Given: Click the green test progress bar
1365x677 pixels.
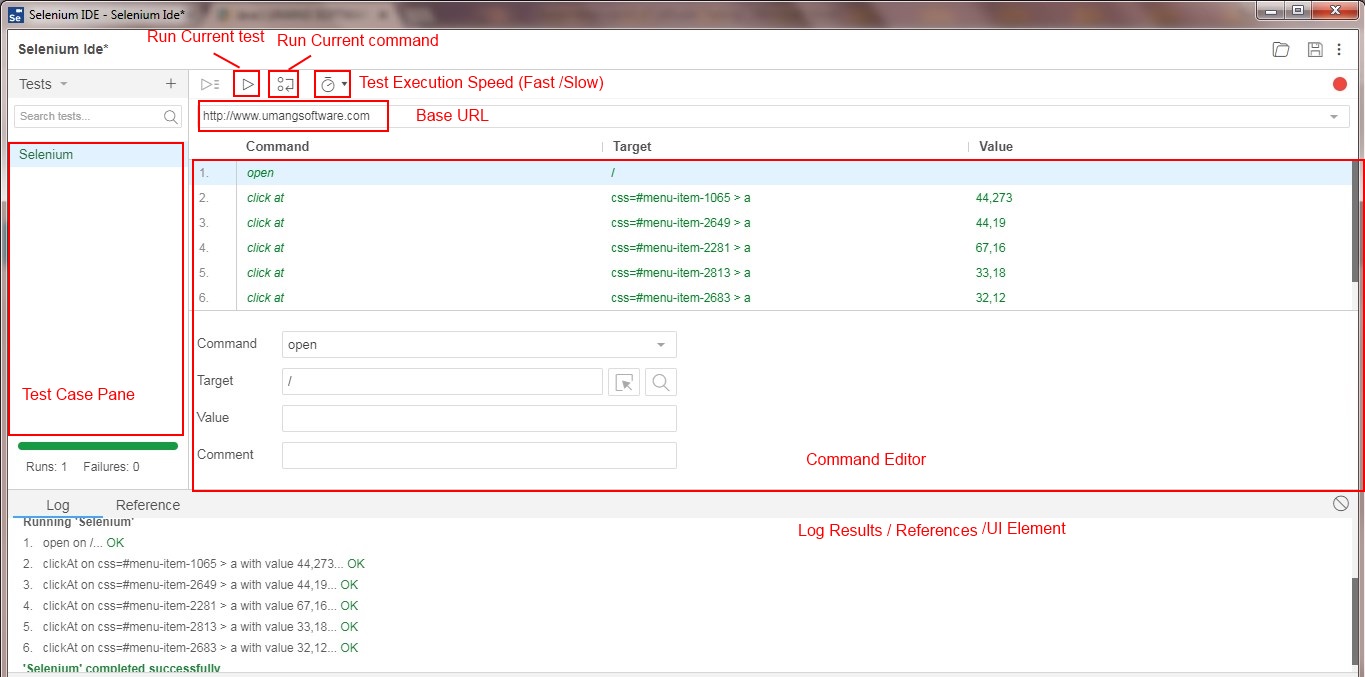Looking at the screenshot, I should point(98,446).
